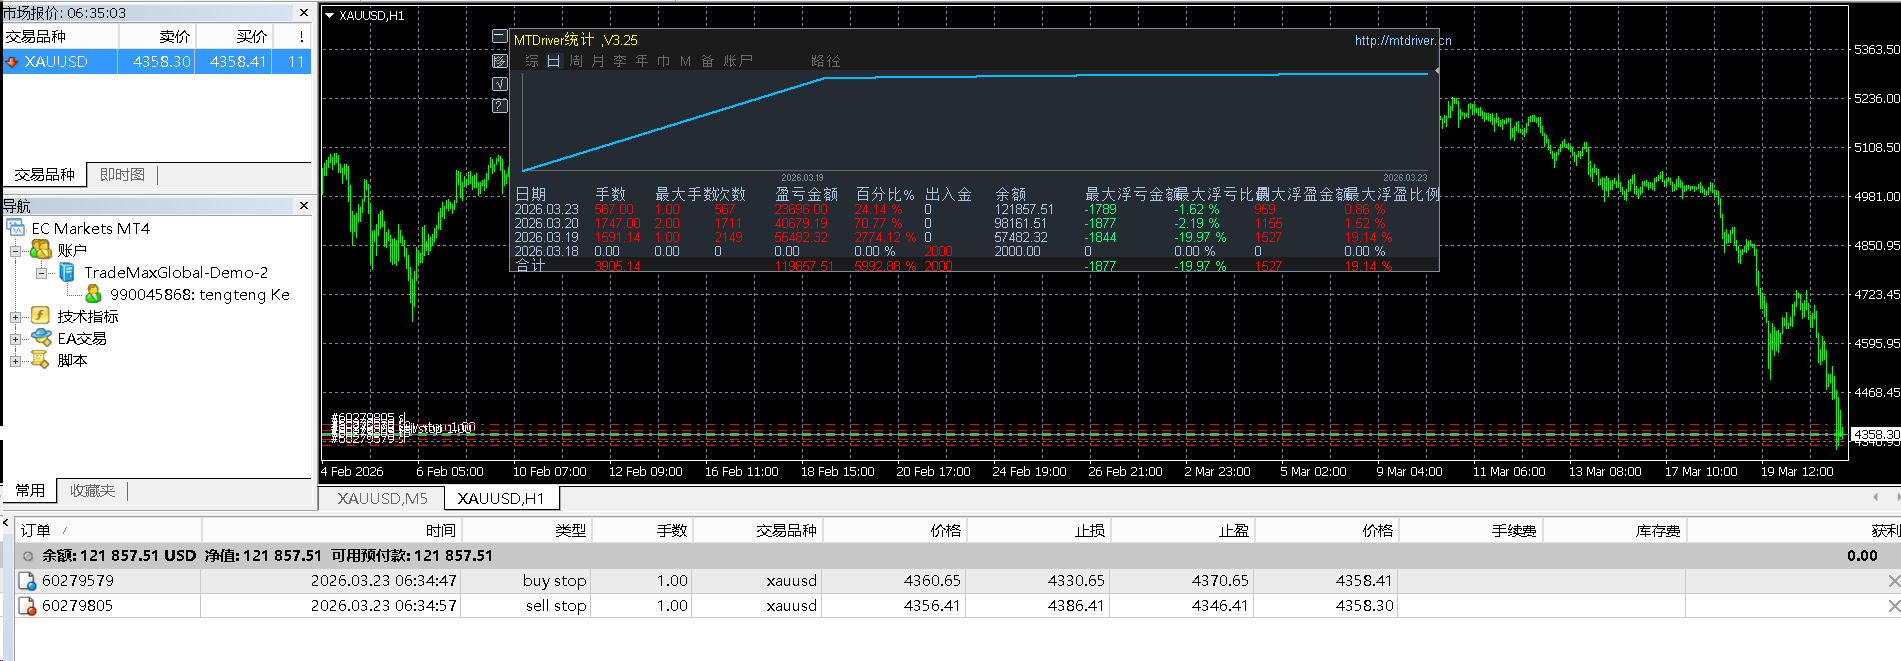
Task: Expand the EA交易 tree node
Action: [16, 339]
